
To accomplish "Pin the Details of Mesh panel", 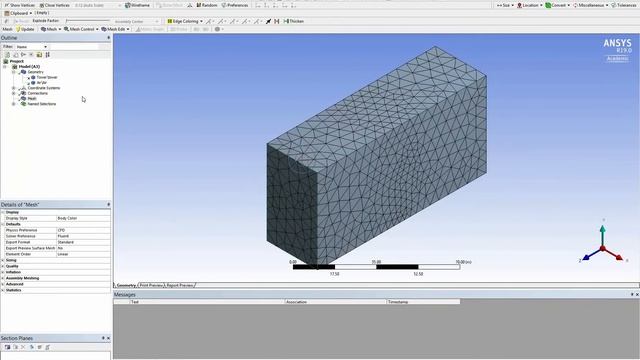I will click(x=108, y=204).
